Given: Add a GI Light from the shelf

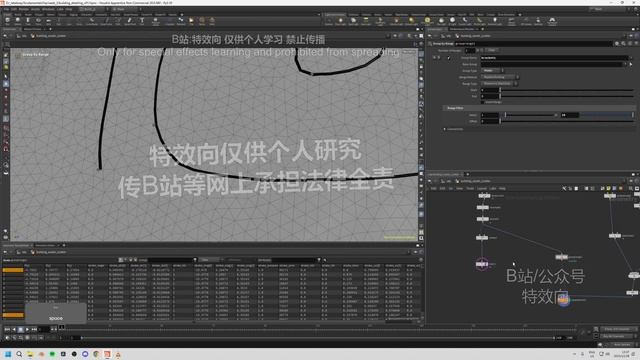Looking at the screenshot, I should [x=452, y=21].
